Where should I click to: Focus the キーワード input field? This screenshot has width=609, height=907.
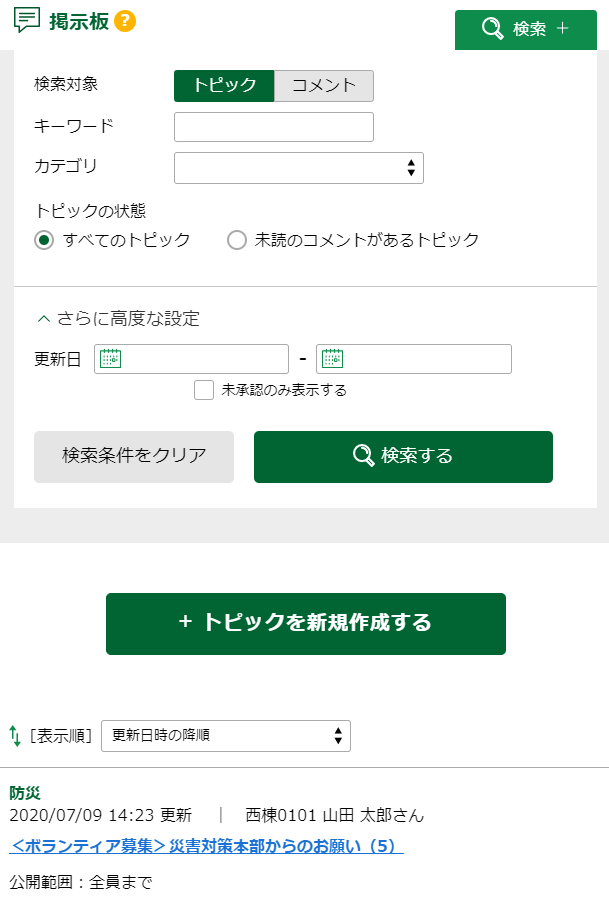273,127
